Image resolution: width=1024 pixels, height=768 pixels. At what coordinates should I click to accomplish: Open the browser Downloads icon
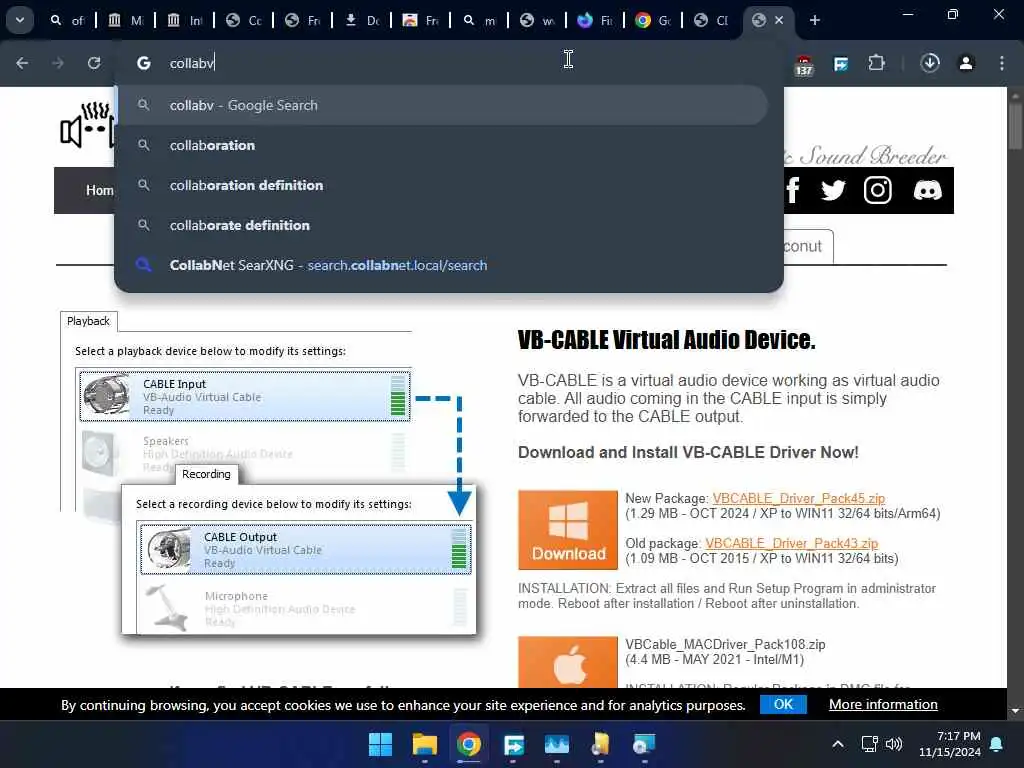930,63
